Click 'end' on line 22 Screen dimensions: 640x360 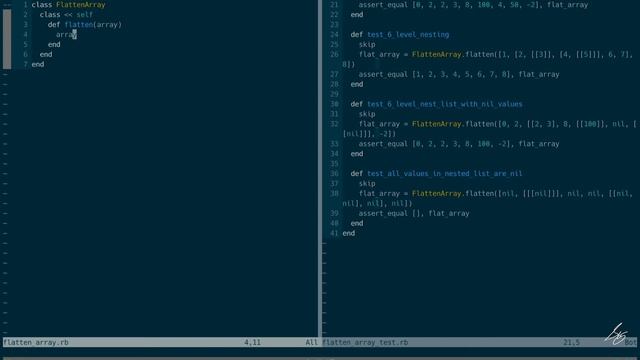pyautogui.click(x=357, y=15)
